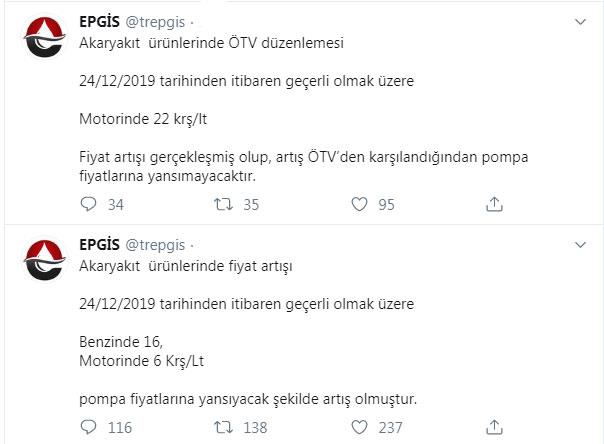Retweet the ÖTV düzenlemesi tweet

pos(223,205)
